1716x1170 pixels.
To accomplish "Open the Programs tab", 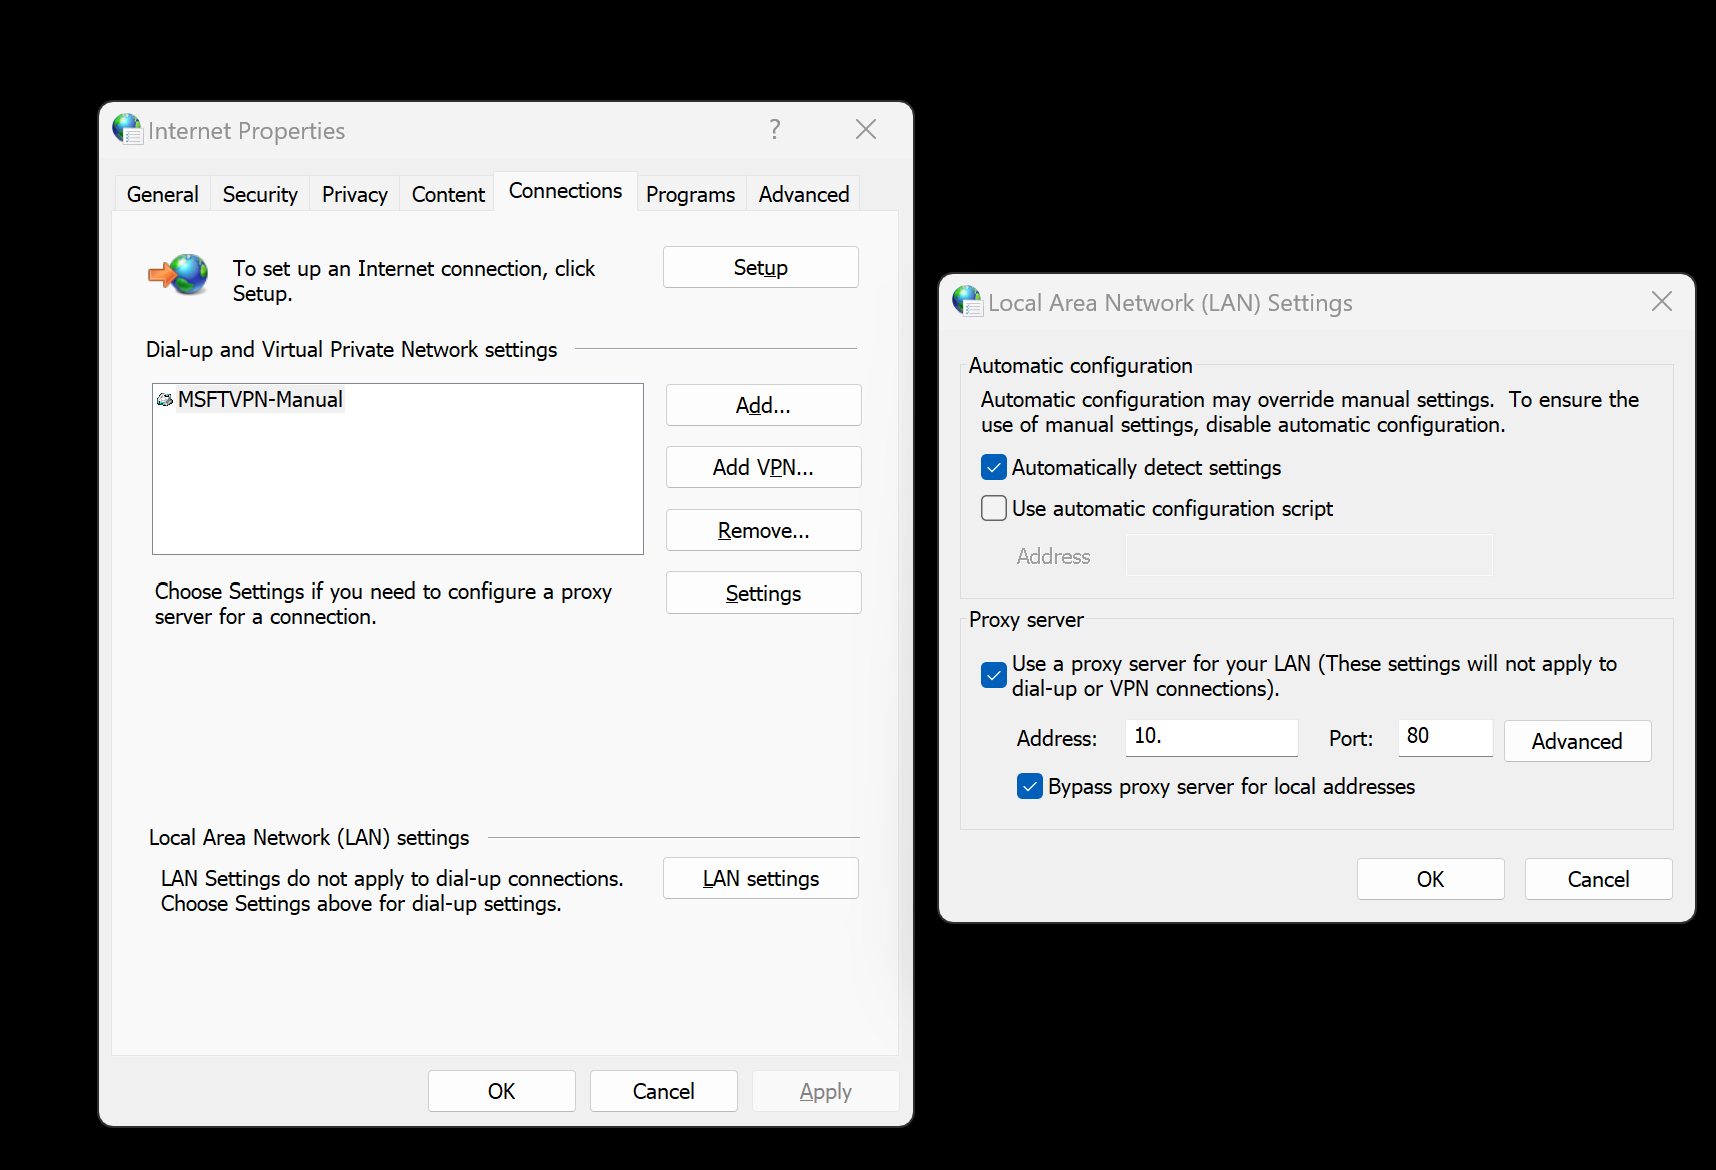I will [x=691, y=194].
